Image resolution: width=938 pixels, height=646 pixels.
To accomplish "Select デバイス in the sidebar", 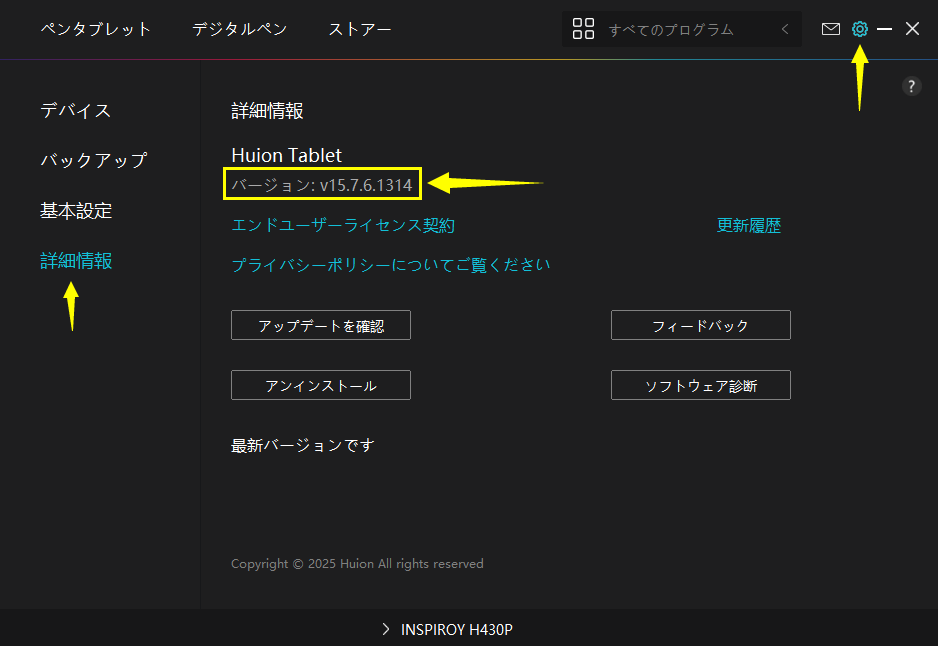I will pyautogui.click(x=75, y=110).
